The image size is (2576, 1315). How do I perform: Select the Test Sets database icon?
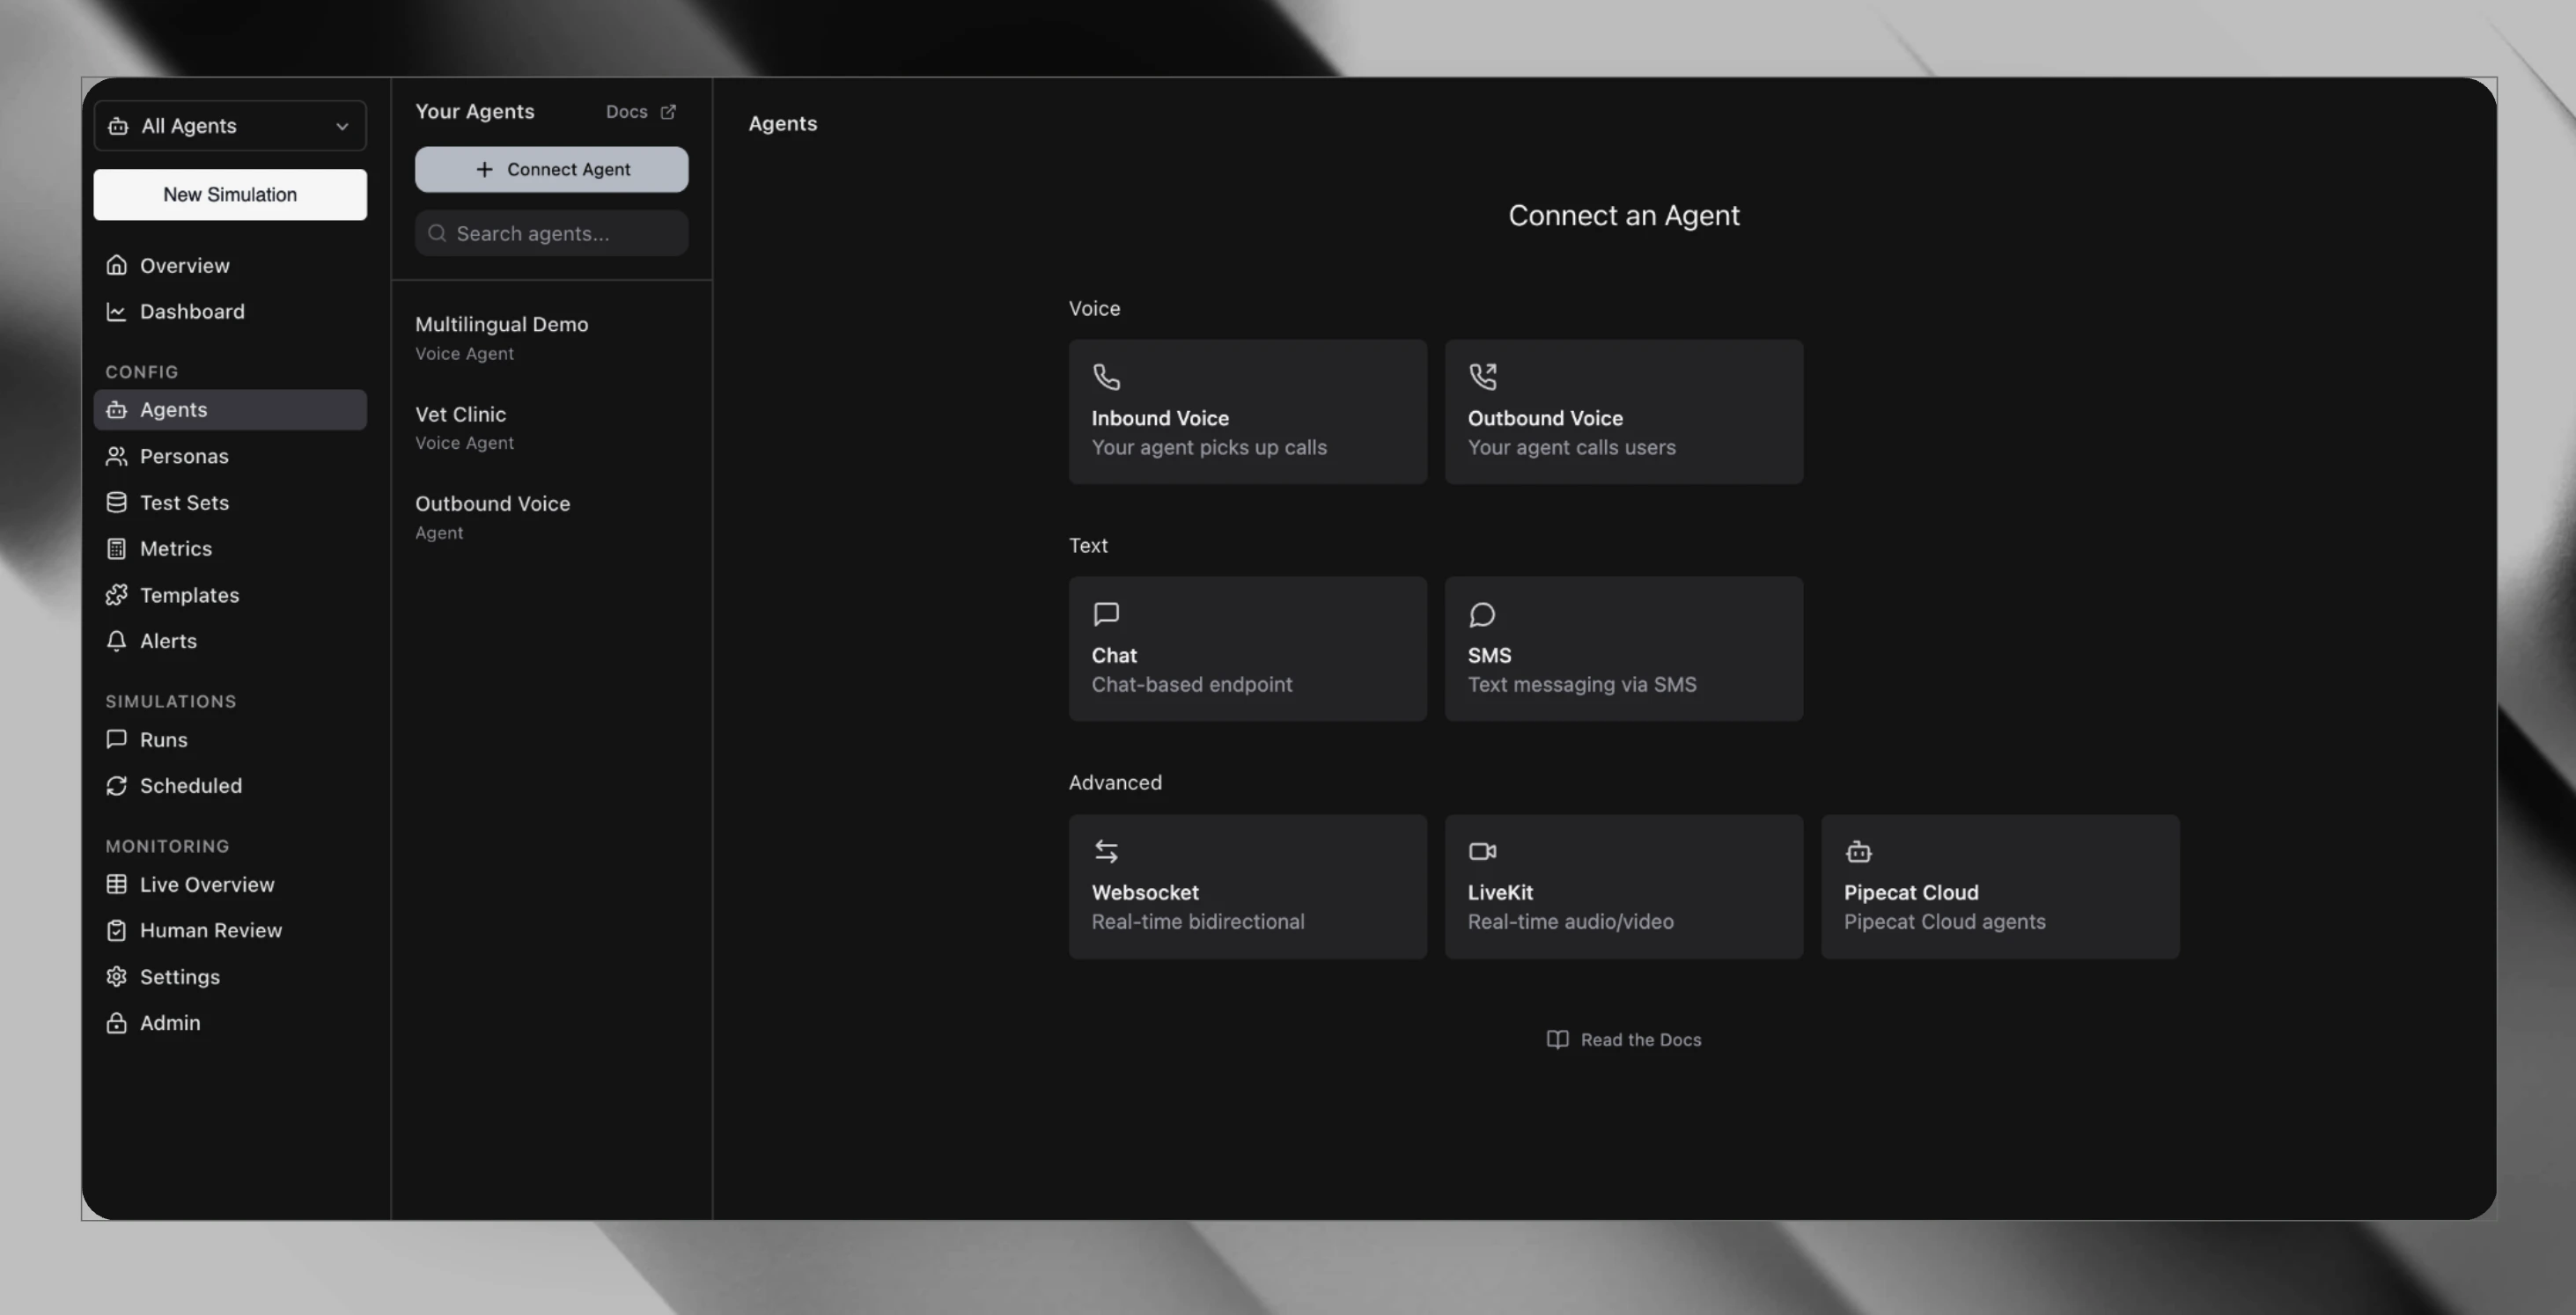[x=116, y=502]
